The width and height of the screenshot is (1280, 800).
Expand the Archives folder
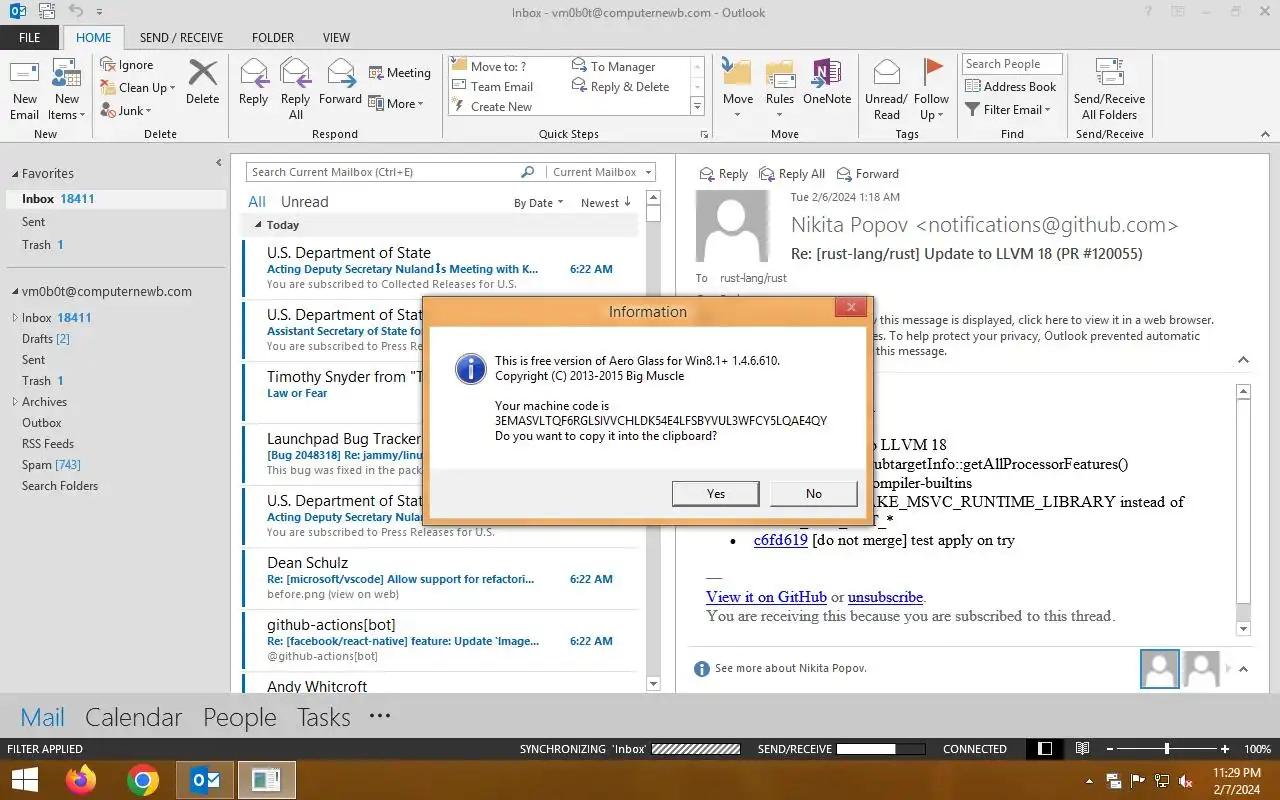click(15, 402)
